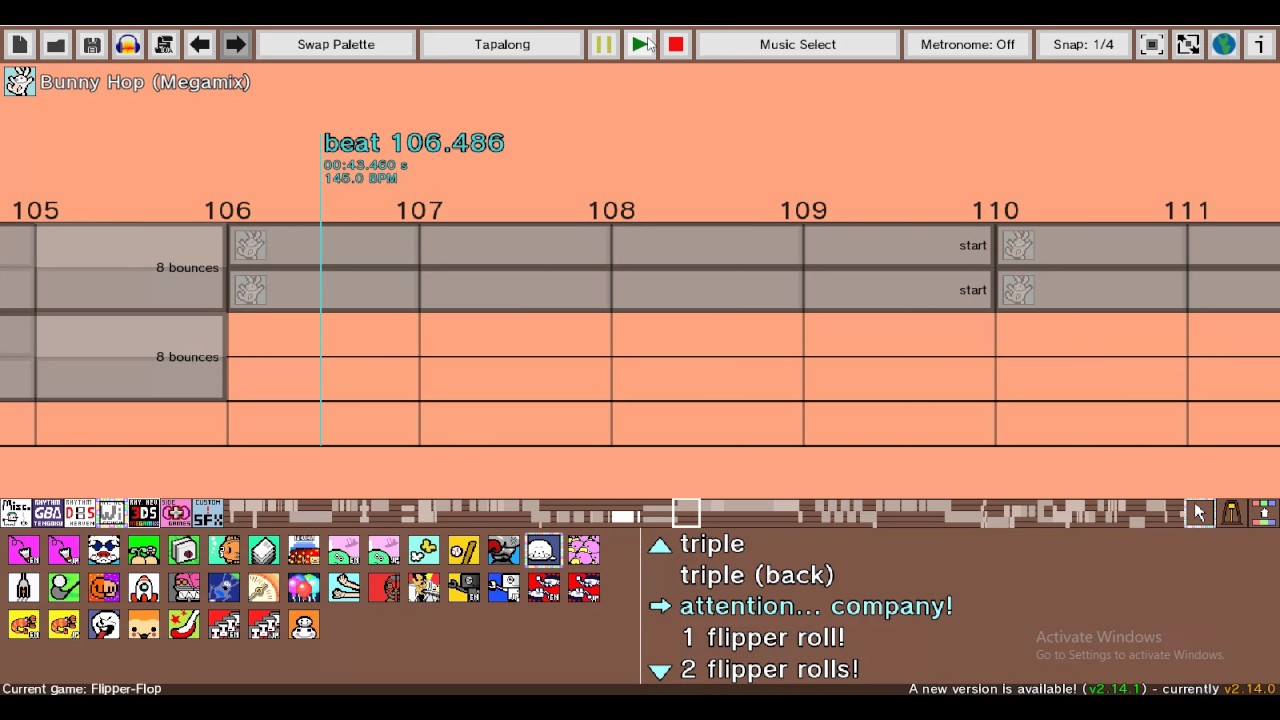The image size is (1280, 720).
Task: Select the Air Rally EN game icon
Action: coord(24,550)
